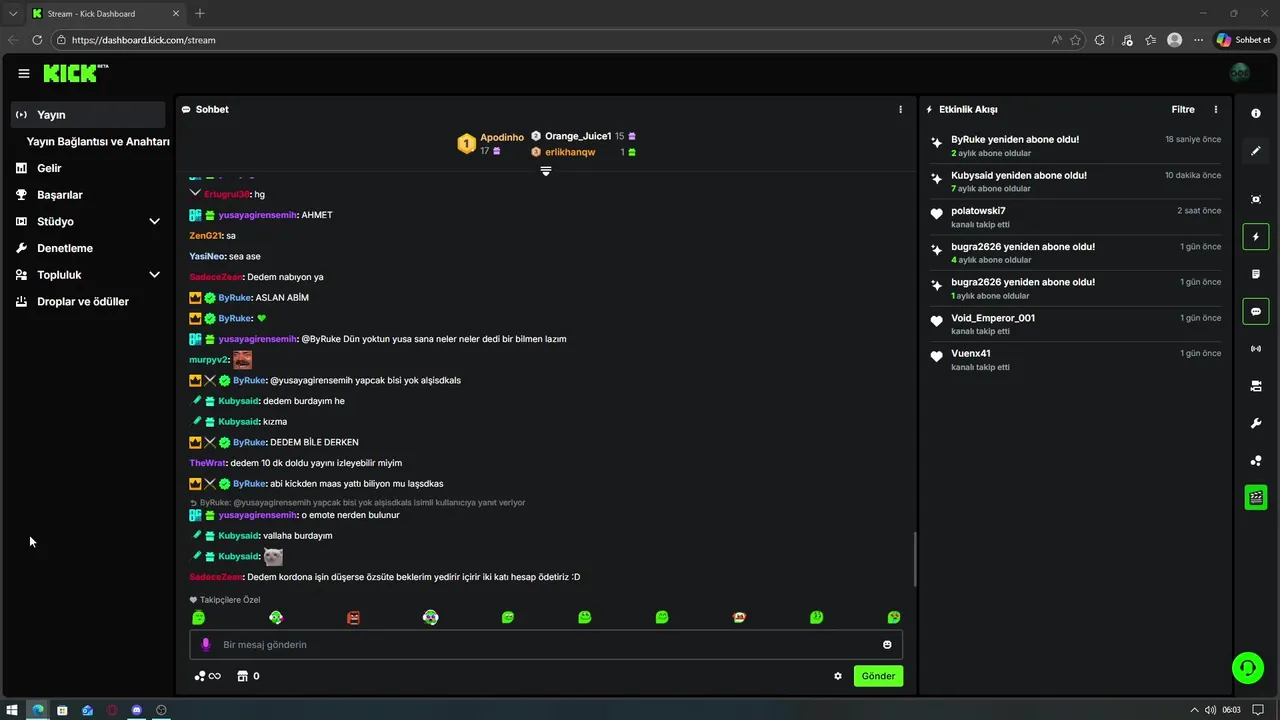Click the Edge icon in the taskbar
1280x720 pixels.
point(37,710)
